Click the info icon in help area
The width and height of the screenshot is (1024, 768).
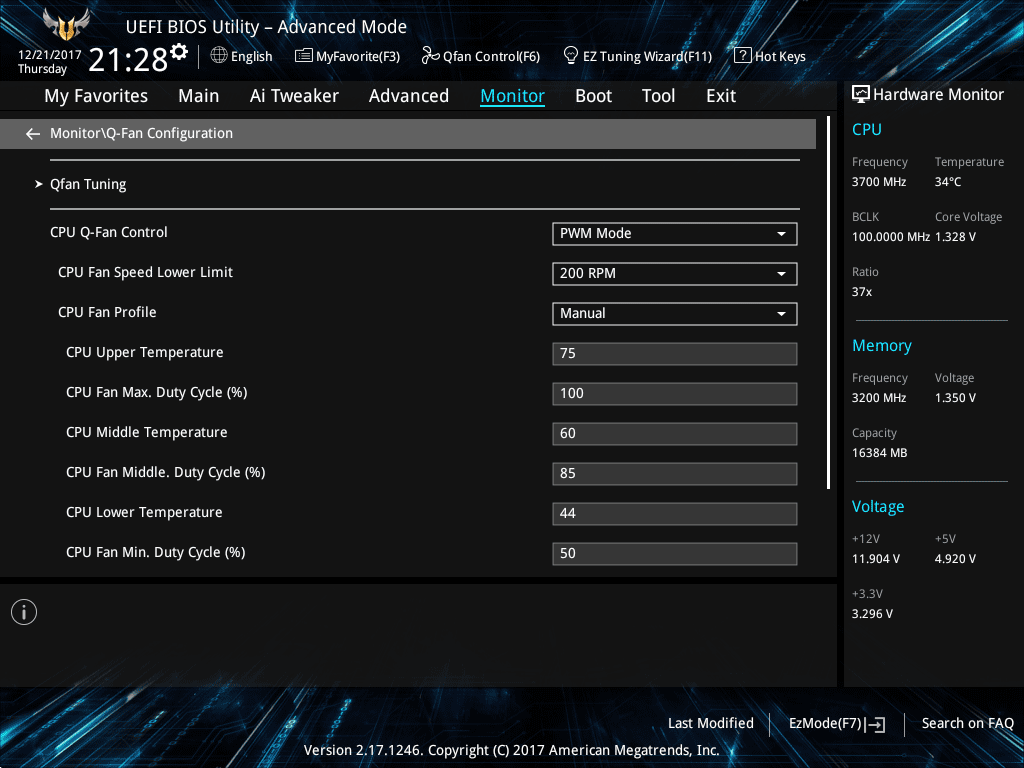coord(24,612)
